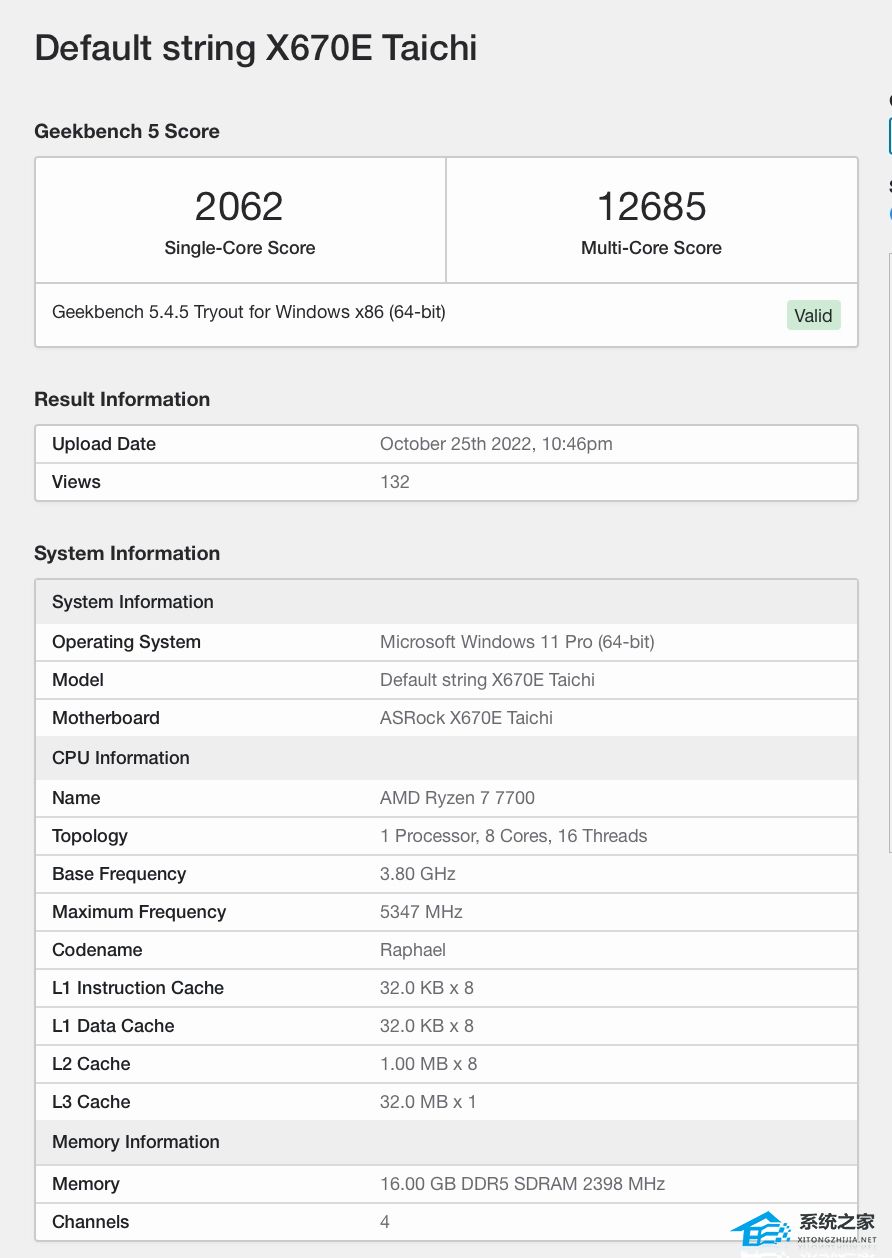Click the Memory Information section header
The width and height of the screenshot is (892, 1258).
(136, 1142)
